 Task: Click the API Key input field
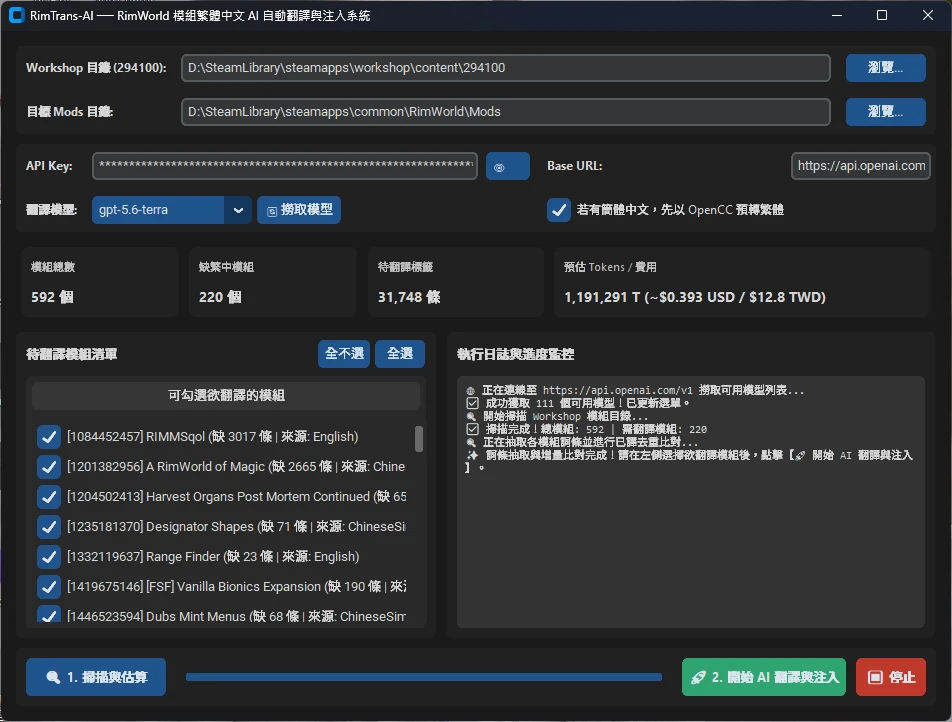[285, 166]
